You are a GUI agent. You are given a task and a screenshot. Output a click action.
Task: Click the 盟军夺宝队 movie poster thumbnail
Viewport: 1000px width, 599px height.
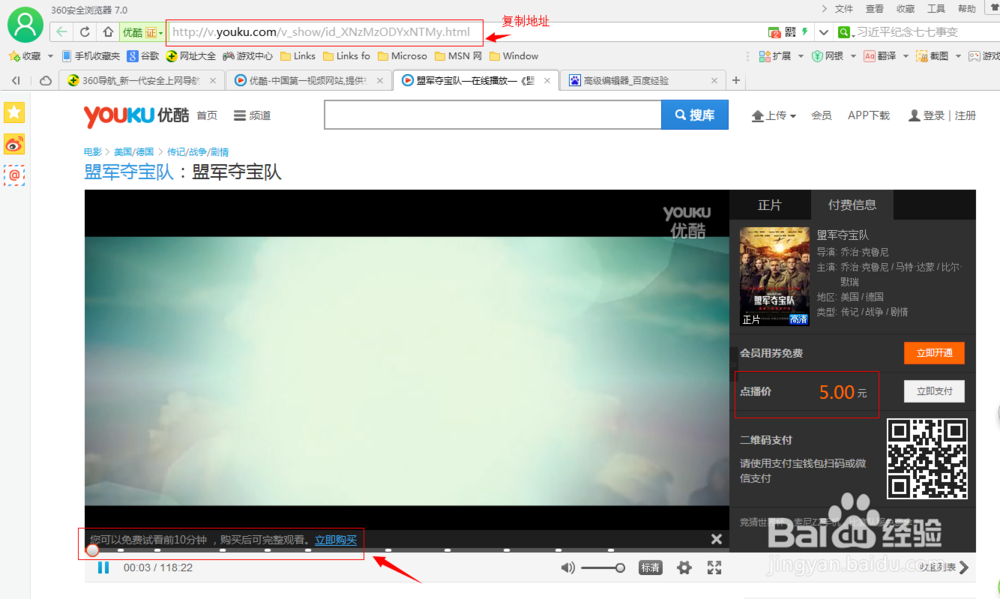774,277
